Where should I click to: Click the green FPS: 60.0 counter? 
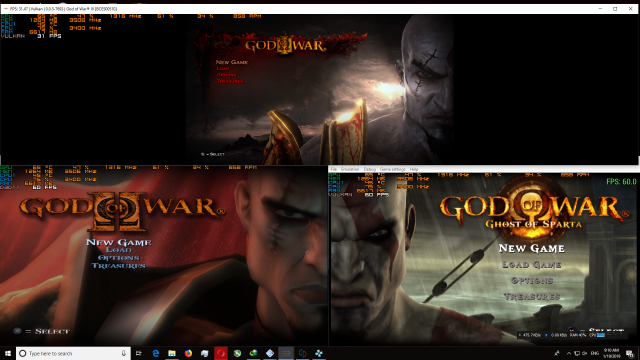pyautogui.click(x=621, y=181)
